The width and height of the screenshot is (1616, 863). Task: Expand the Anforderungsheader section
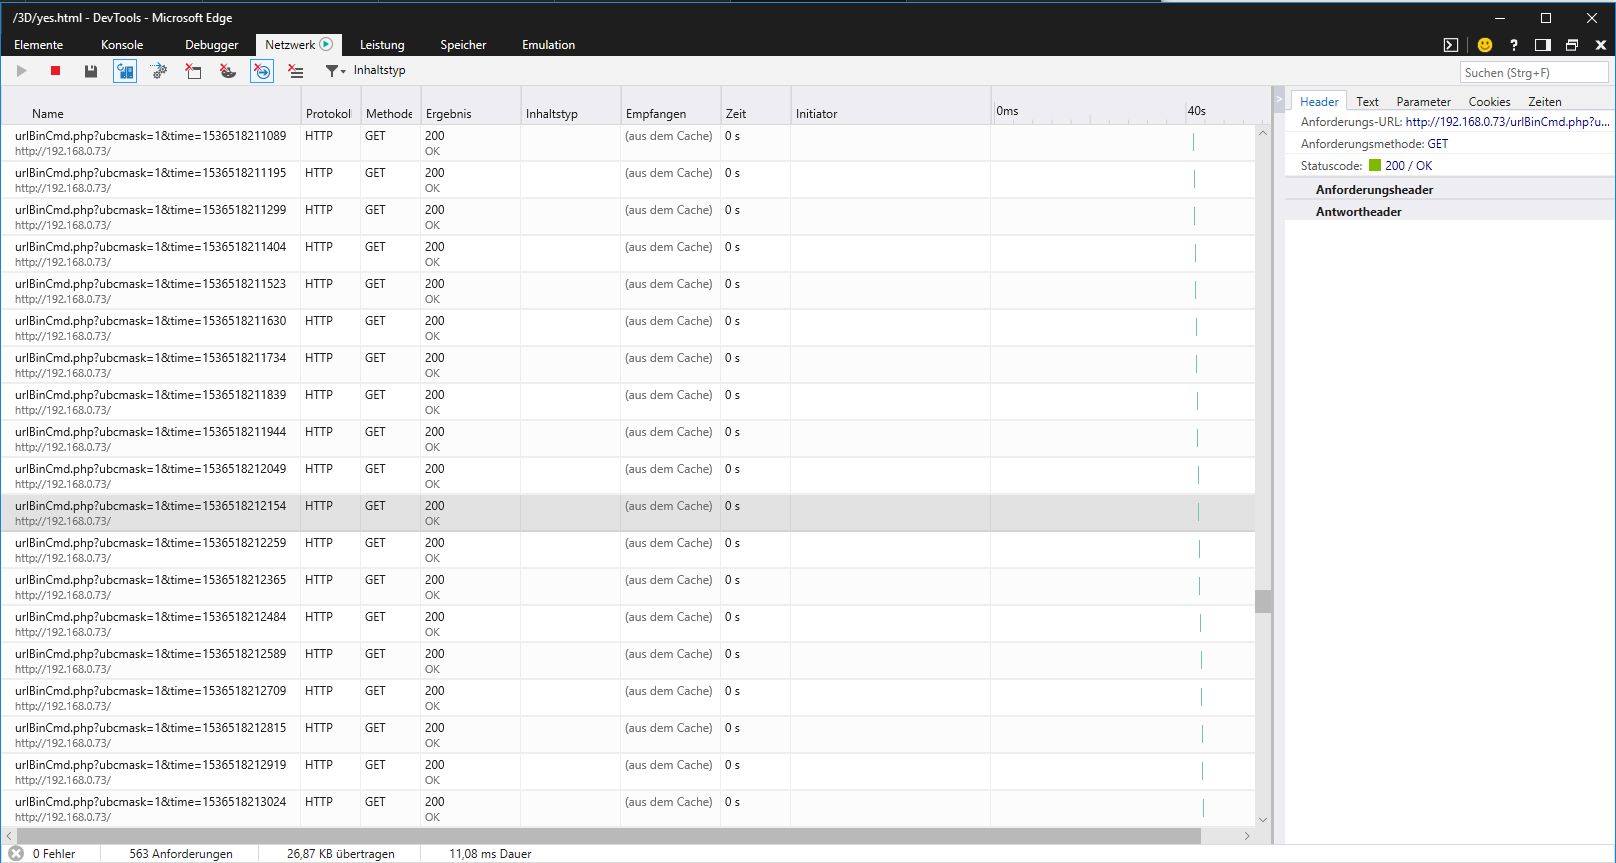click(x=1450, y=190)
